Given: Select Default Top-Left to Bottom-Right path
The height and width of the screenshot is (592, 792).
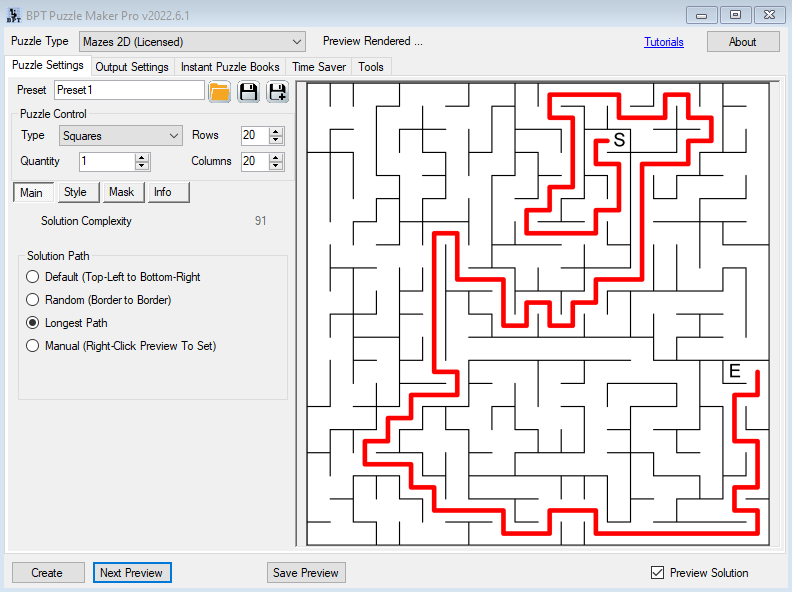Looking at the screenshot, I should 33,277.
